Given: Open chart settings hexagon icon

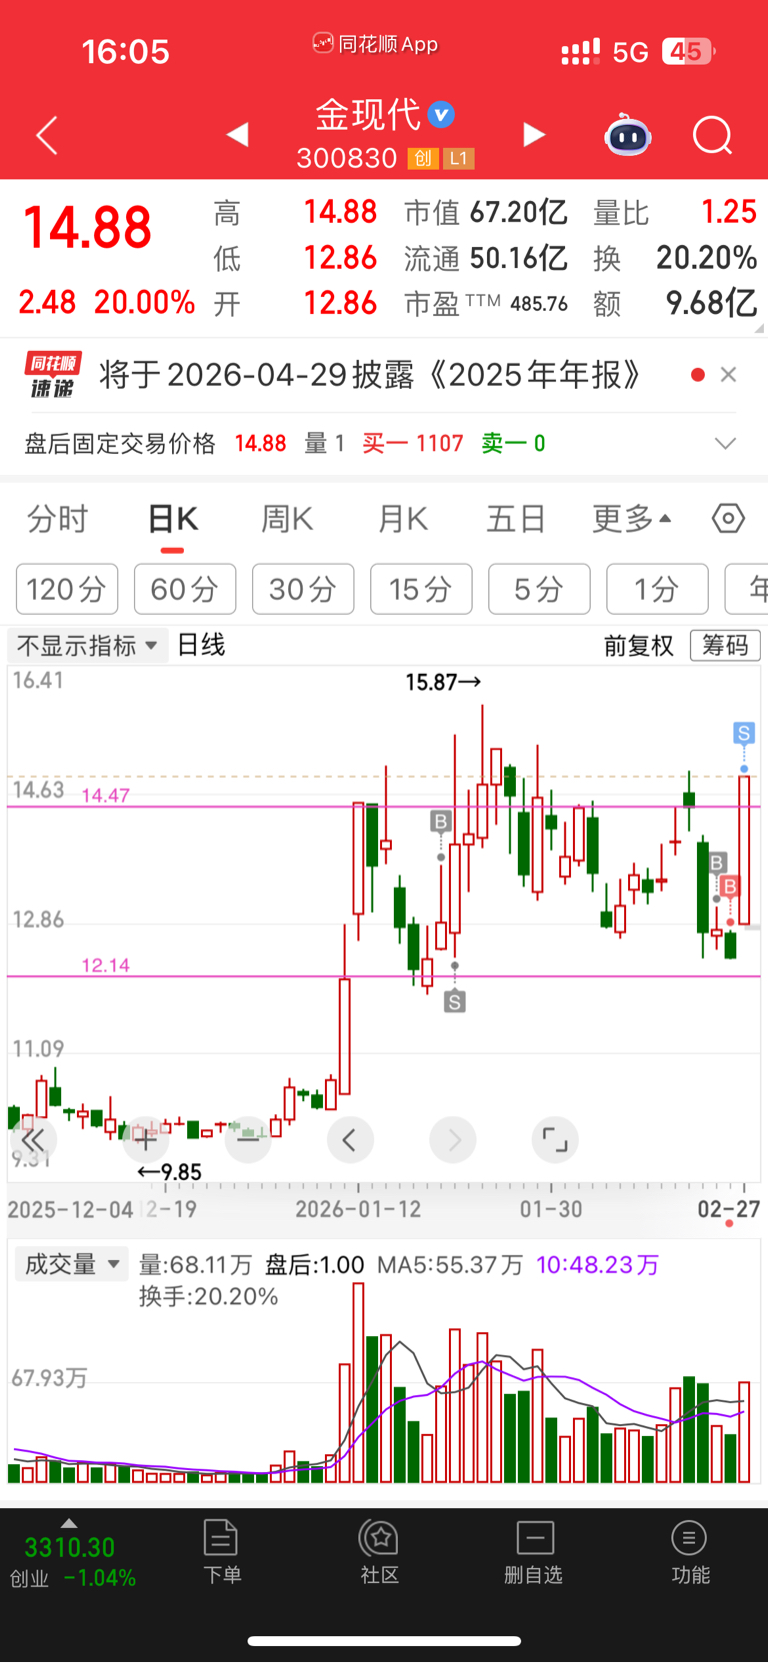Looking at the screenshot, I should 728,519.
